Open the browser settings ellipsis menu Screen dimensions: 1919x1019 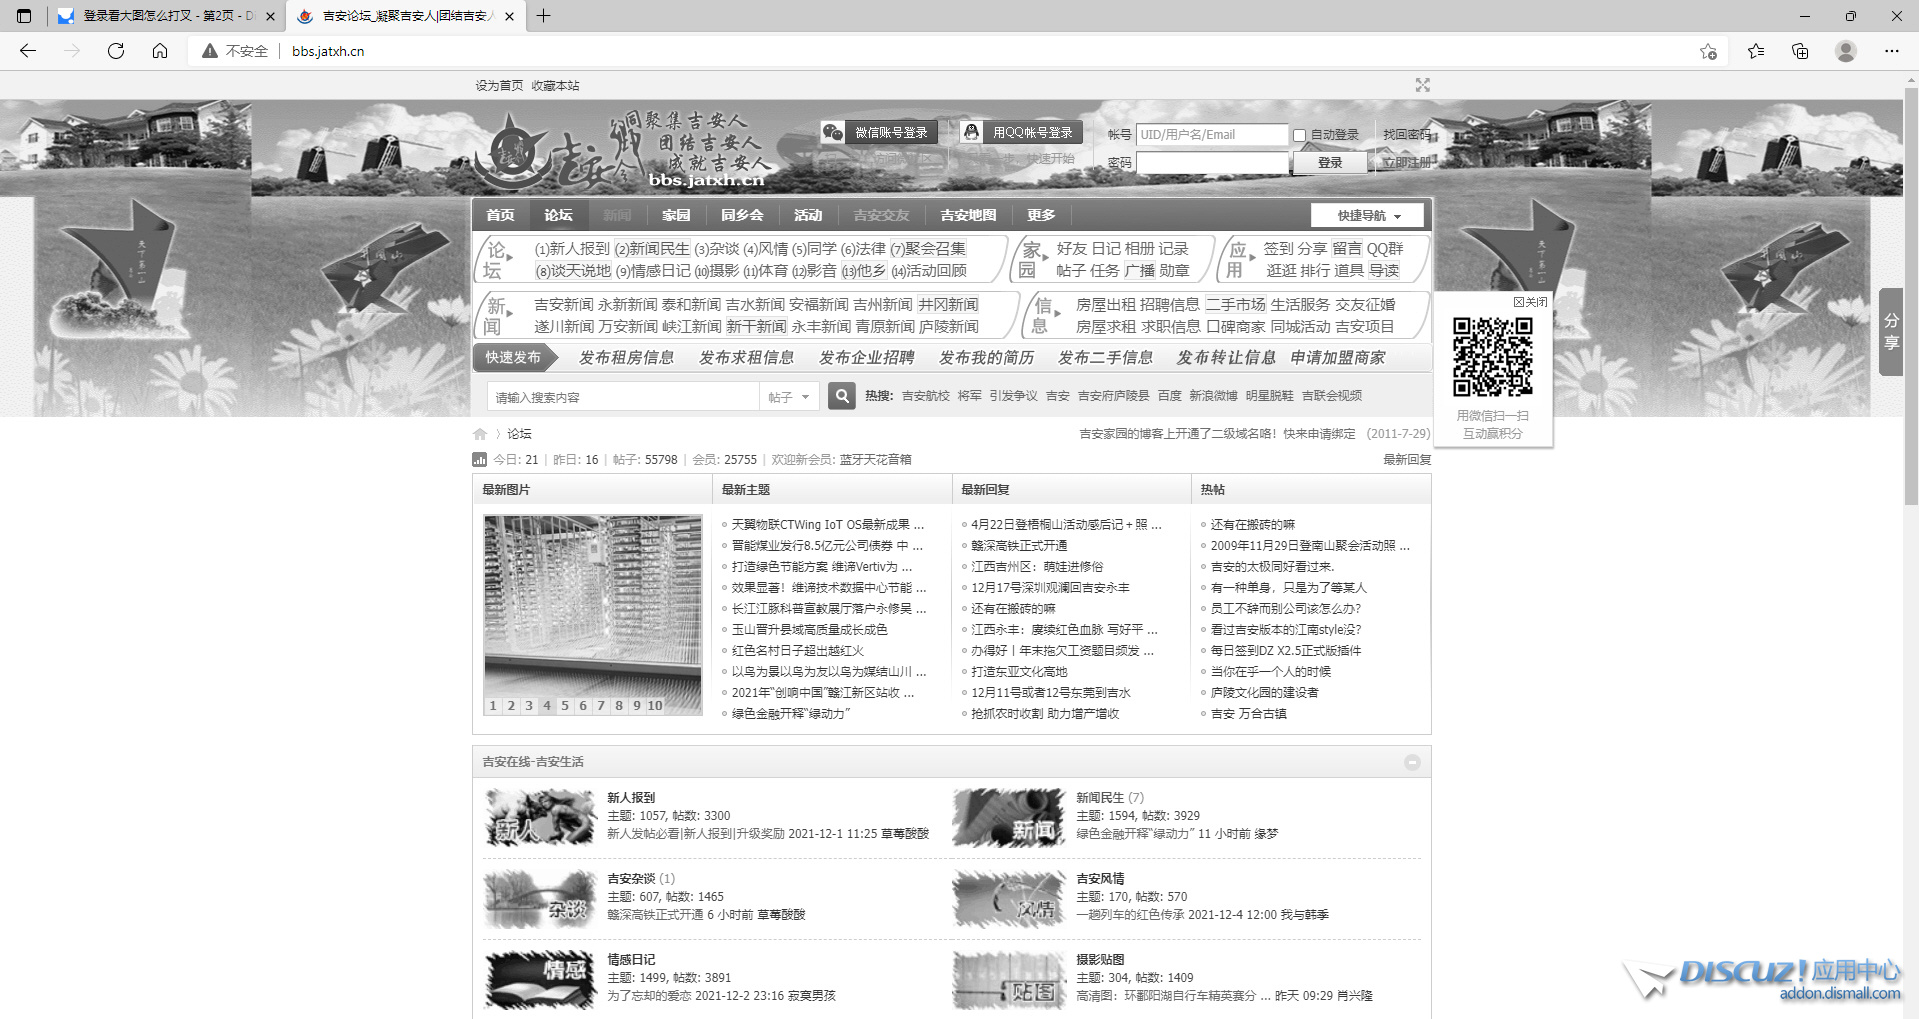[1892, 51]
